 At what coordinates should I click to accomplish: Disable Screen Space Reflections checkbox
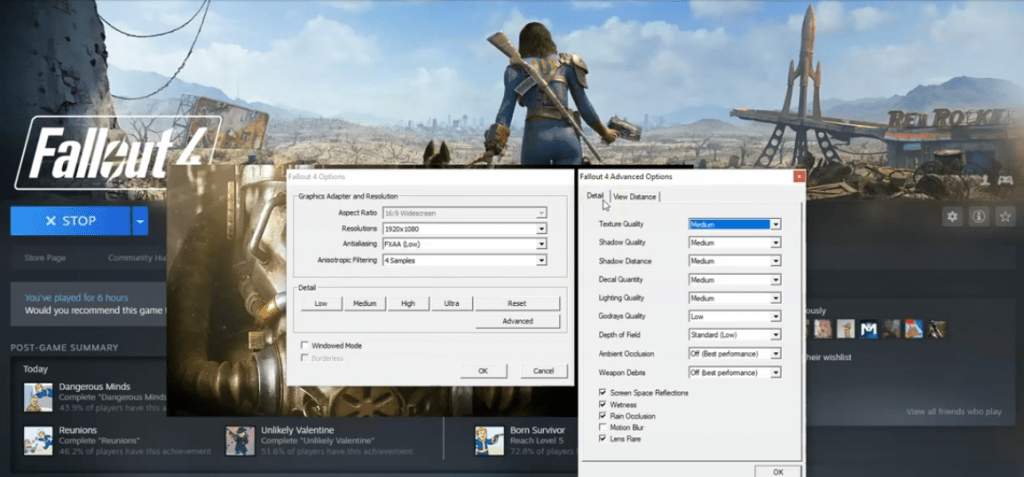(602, 393)
